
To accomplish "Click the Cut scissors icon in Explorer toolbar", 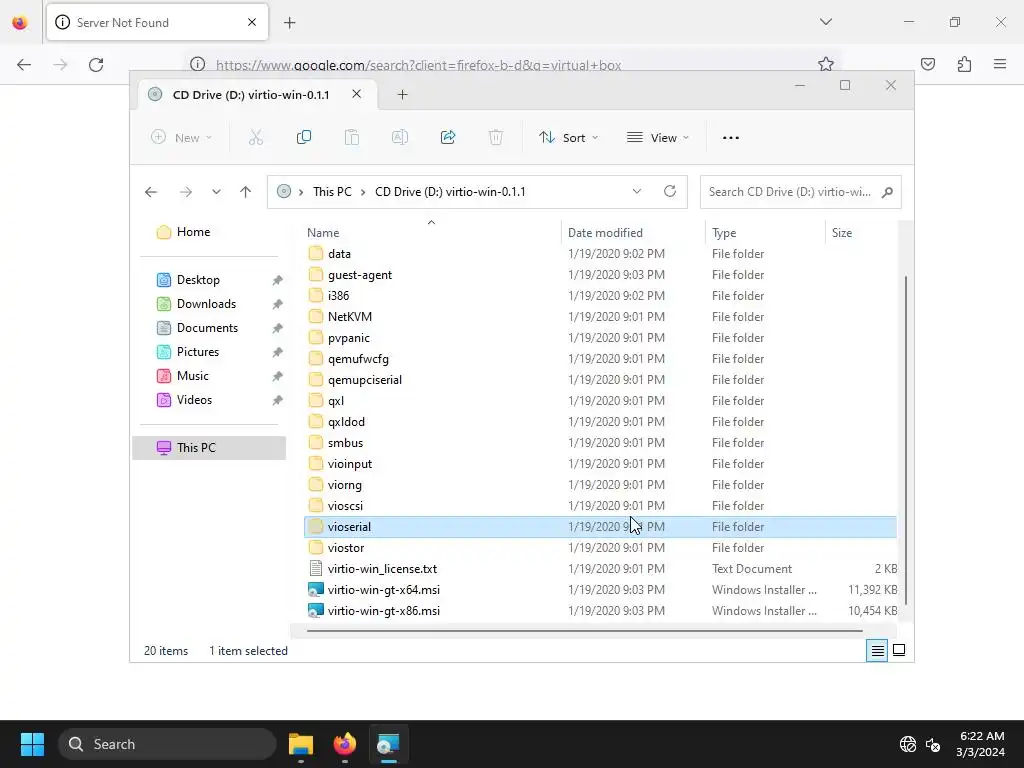I will pyautogui.click(x=255, y=137).
